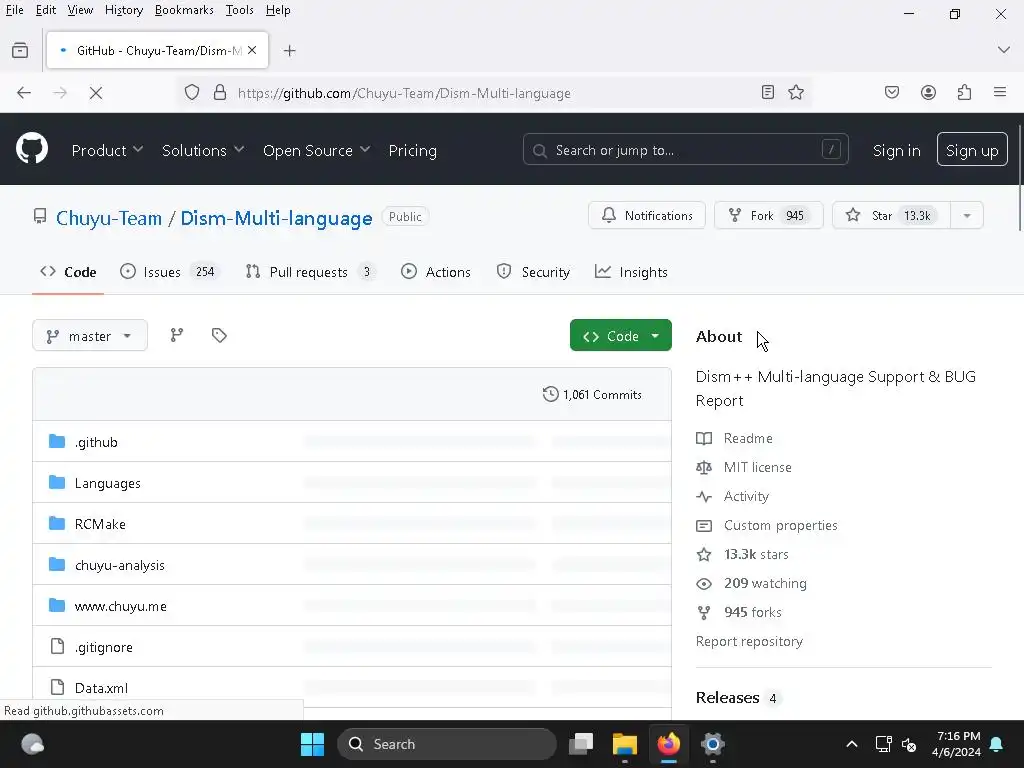Stop loading the page with X button
The width and height of the screenshot is (1024, 768).
pos(96,93)
